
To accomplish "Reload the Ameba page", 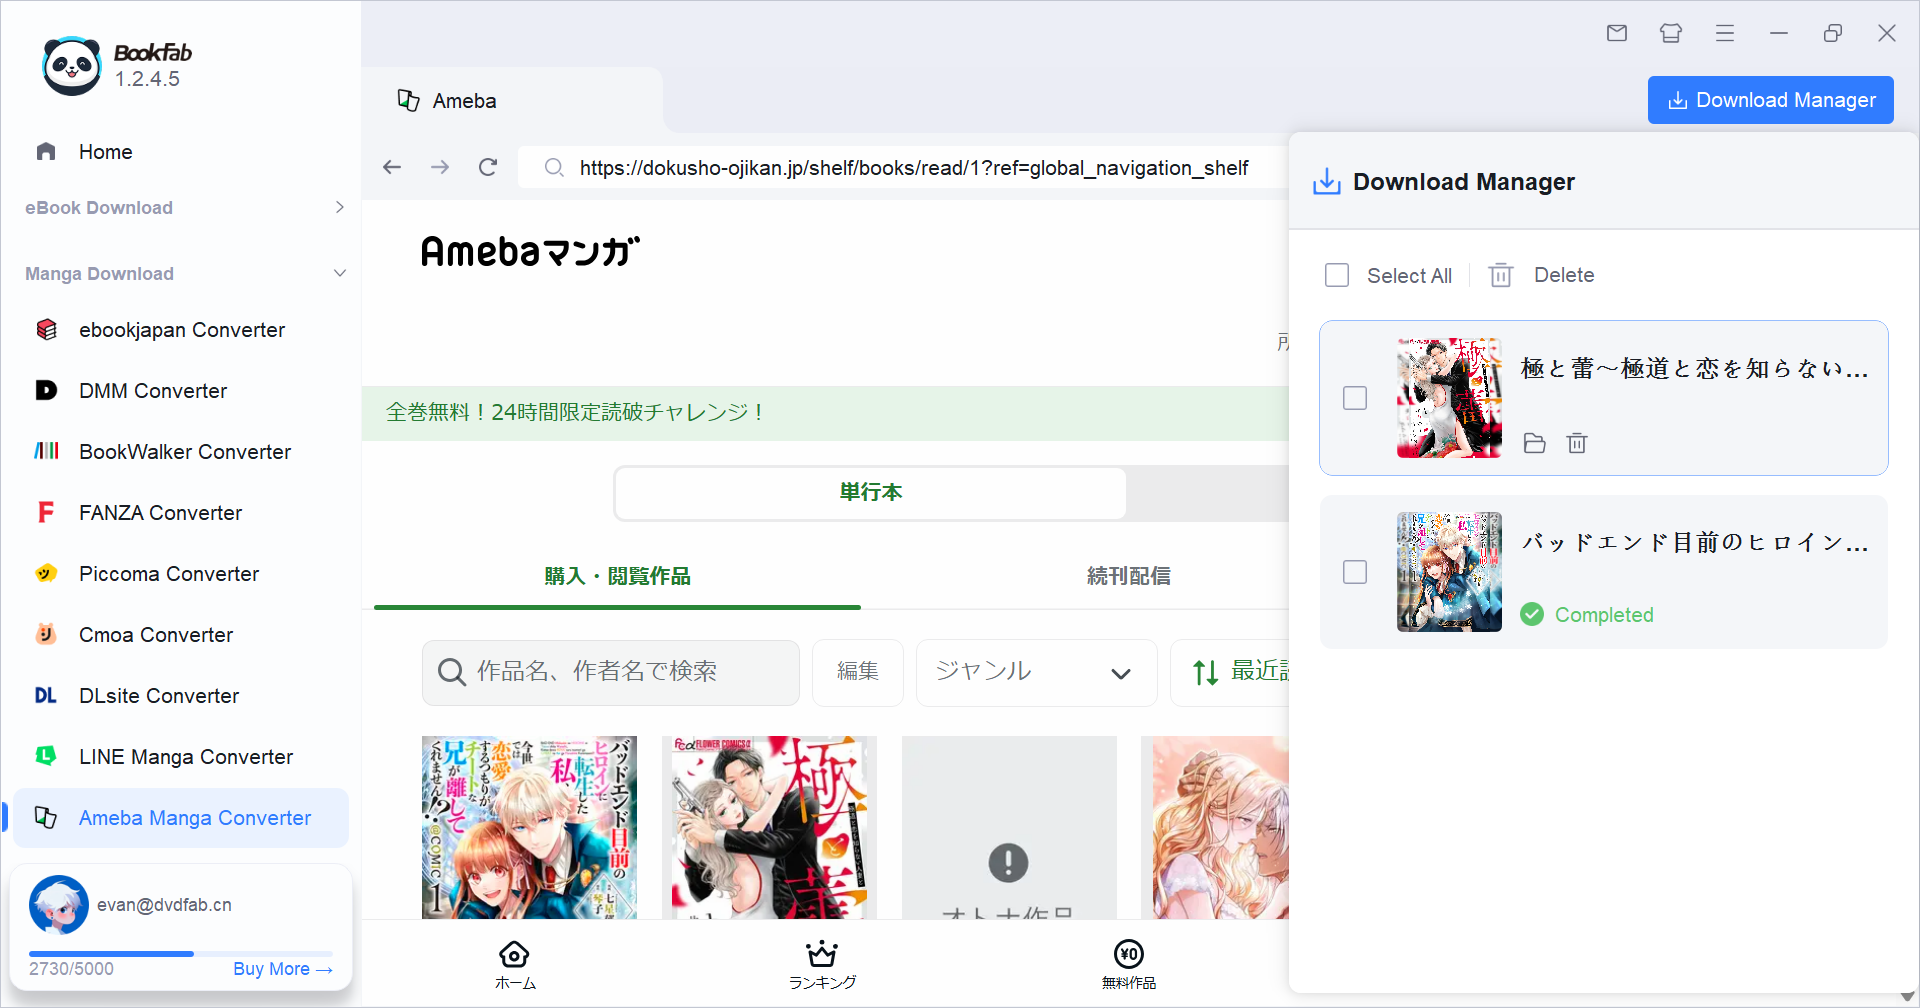I will pos(488,167).
